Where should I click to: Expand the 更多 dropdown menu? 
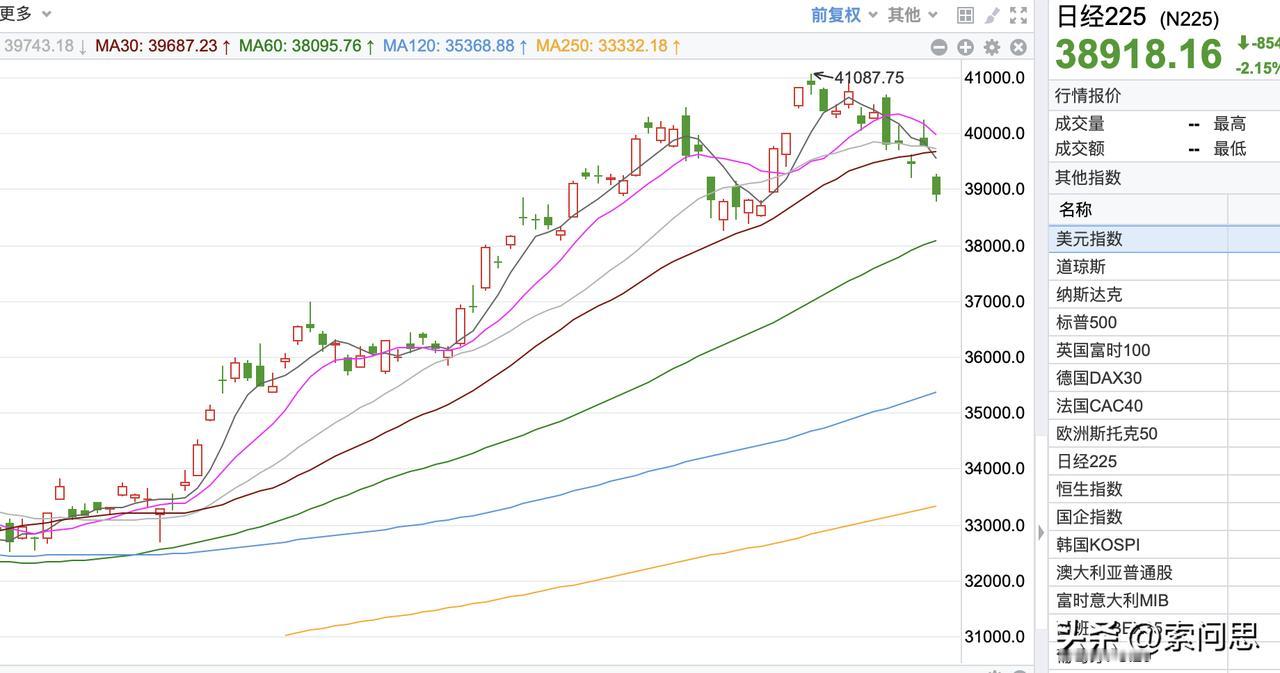[20, 14]
